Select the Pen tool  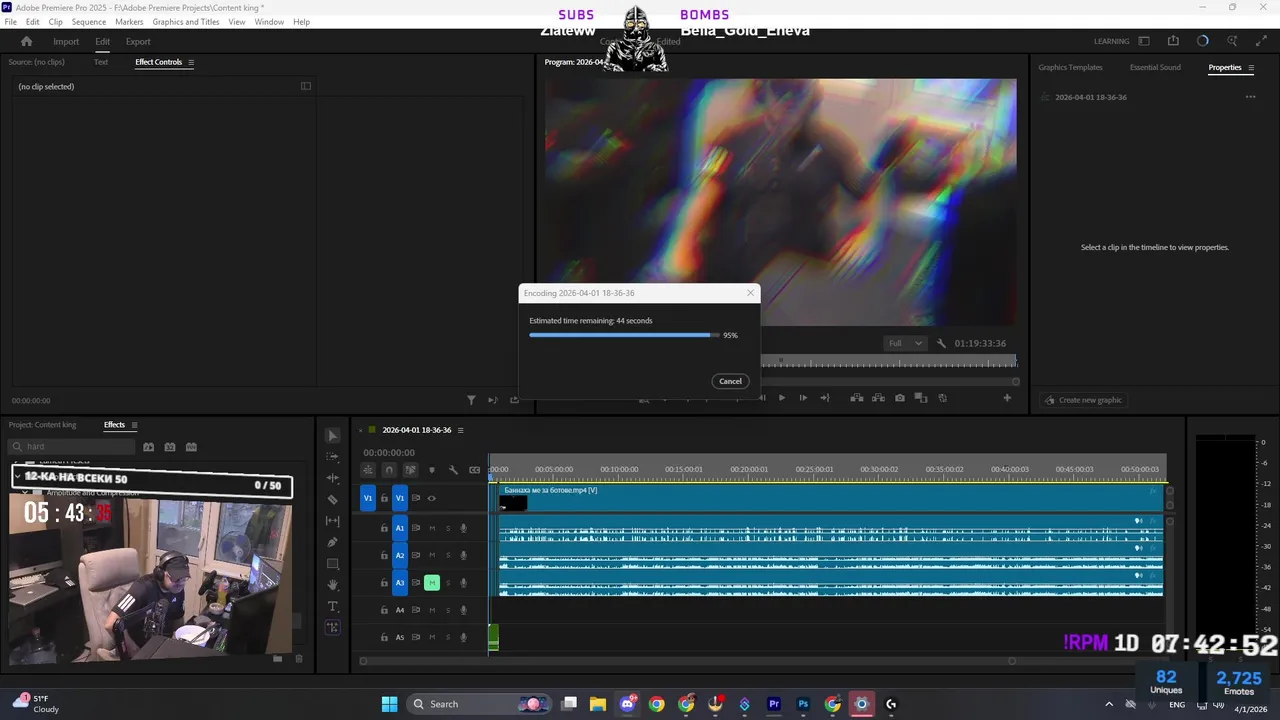[333, 542]
